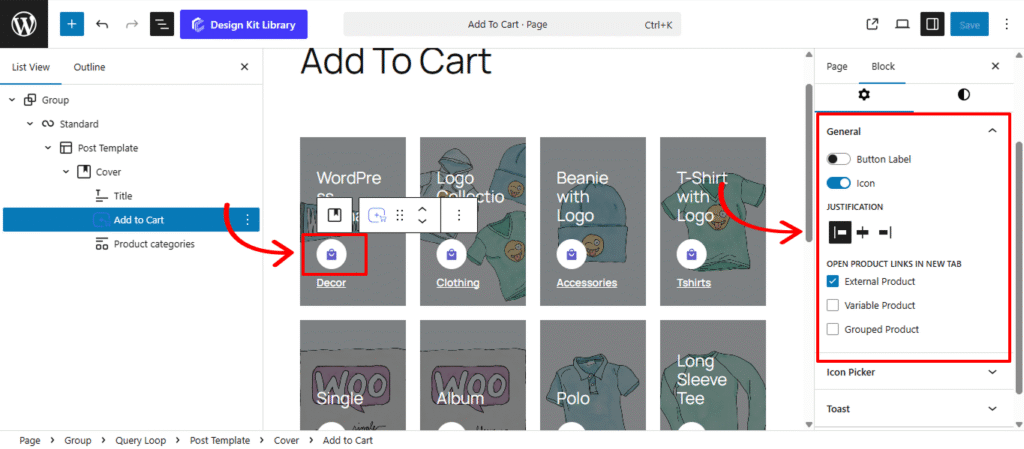The width and height of the screenshot is (1024, 449).
Task: Select the justify center alignment icon
Action: (862, 232)
